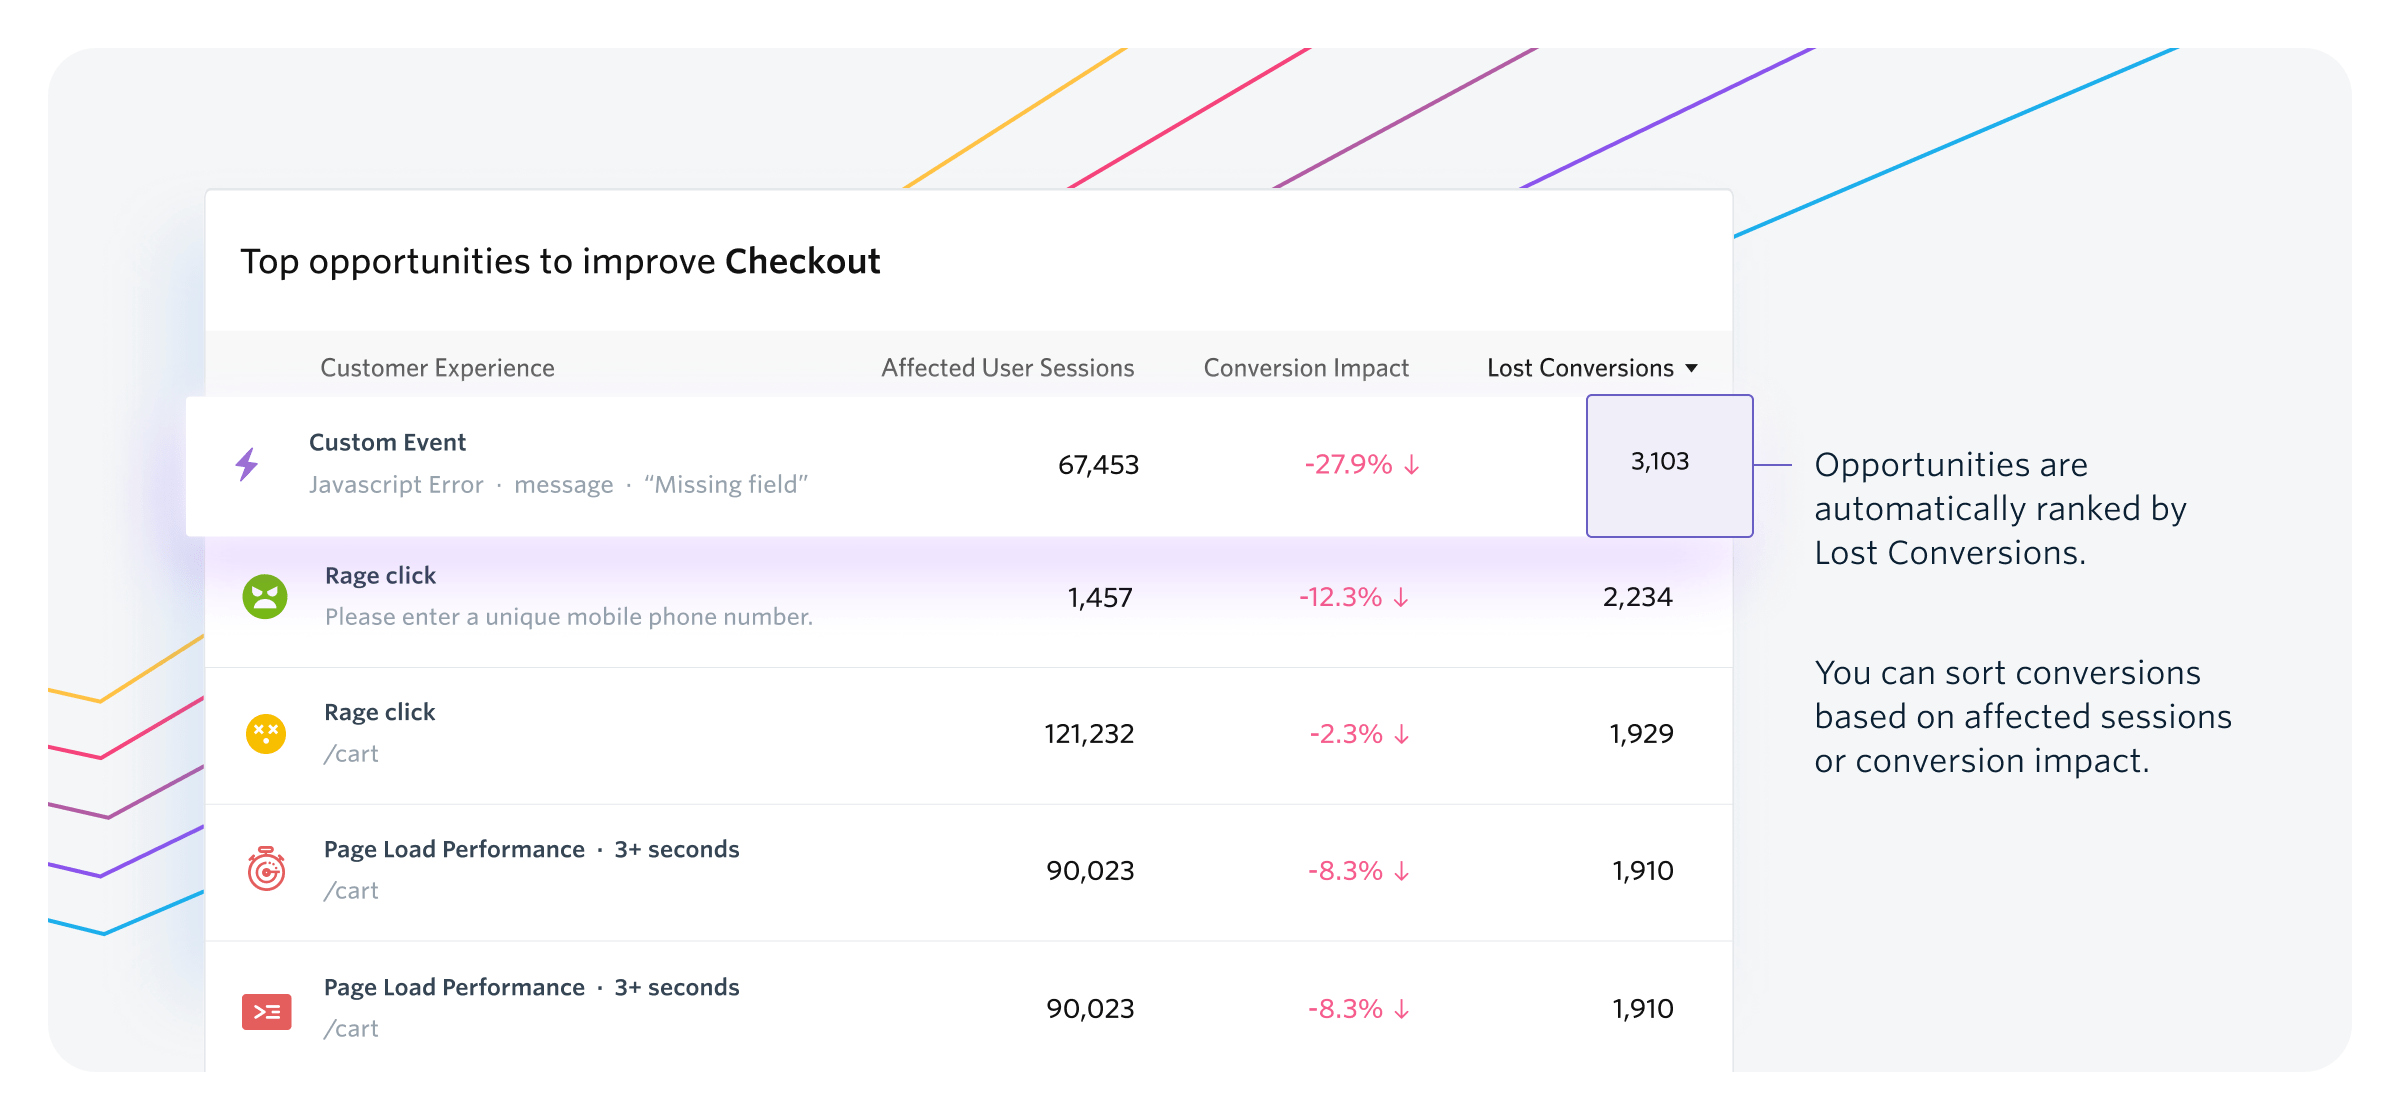Click the red stopwatch Page Load Performance icon
The height and width of the screenshot is (1120, 2400).
coord(266,869)
